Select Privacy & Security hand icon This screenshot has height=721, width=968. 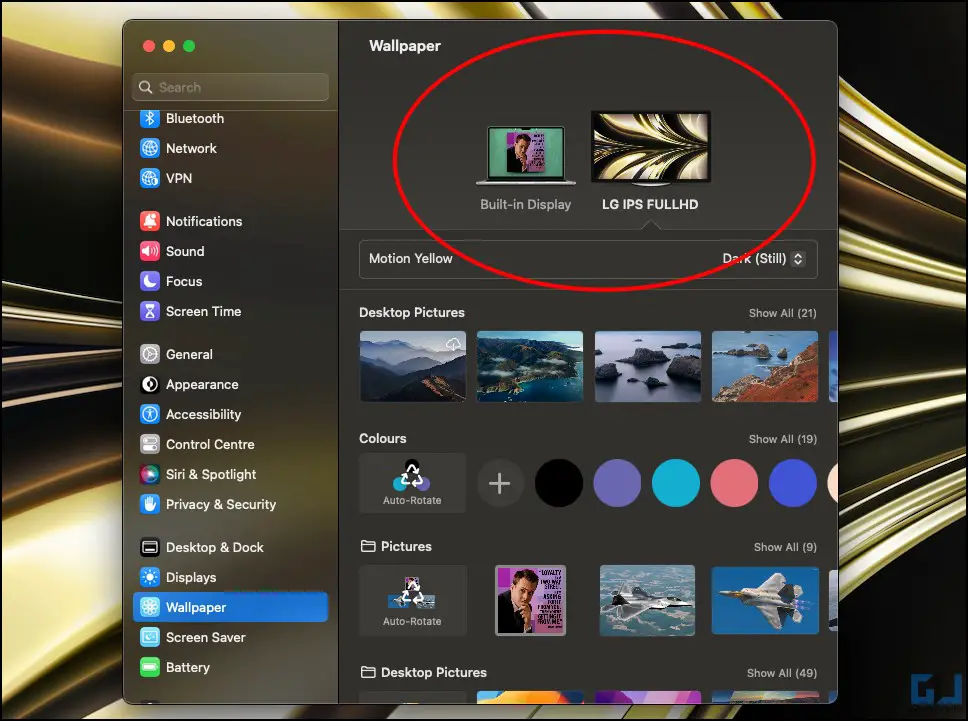[x=149, y=504]
